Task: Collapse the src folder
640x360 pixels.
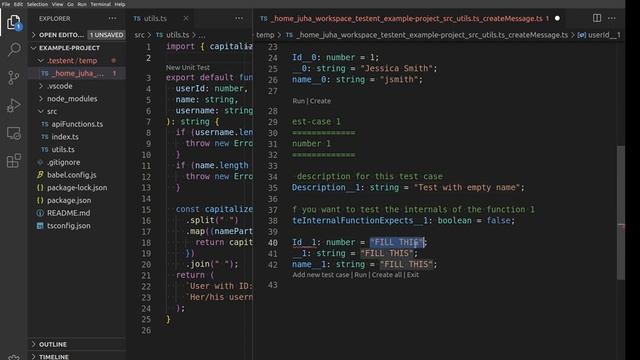Action: pos(52,111)
